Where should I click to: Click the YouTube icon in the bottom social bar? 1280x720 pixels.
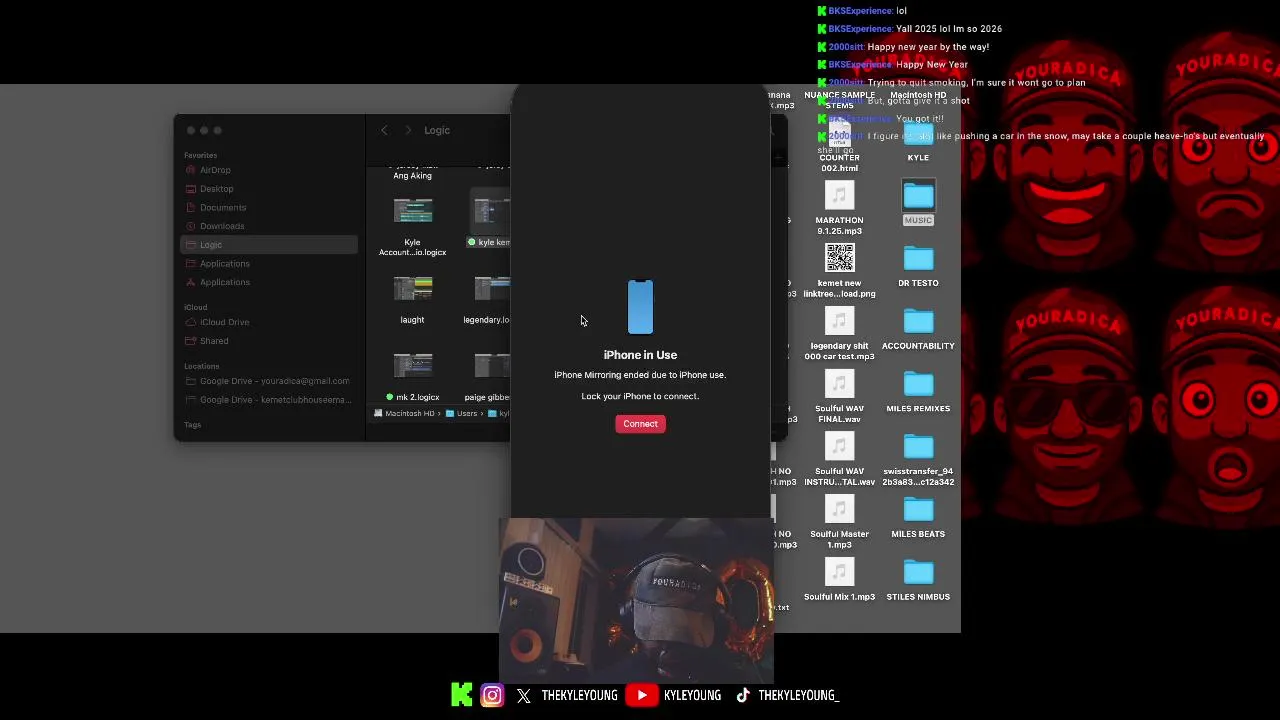642,695
